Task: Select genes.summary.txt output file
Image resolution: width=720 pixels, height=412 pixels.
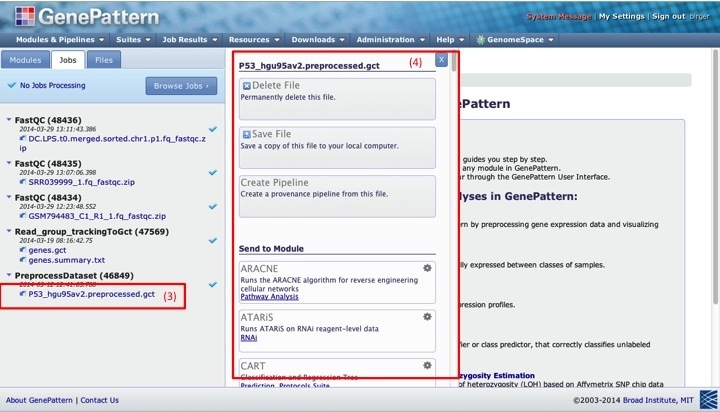Action: (x=67, y=260)
